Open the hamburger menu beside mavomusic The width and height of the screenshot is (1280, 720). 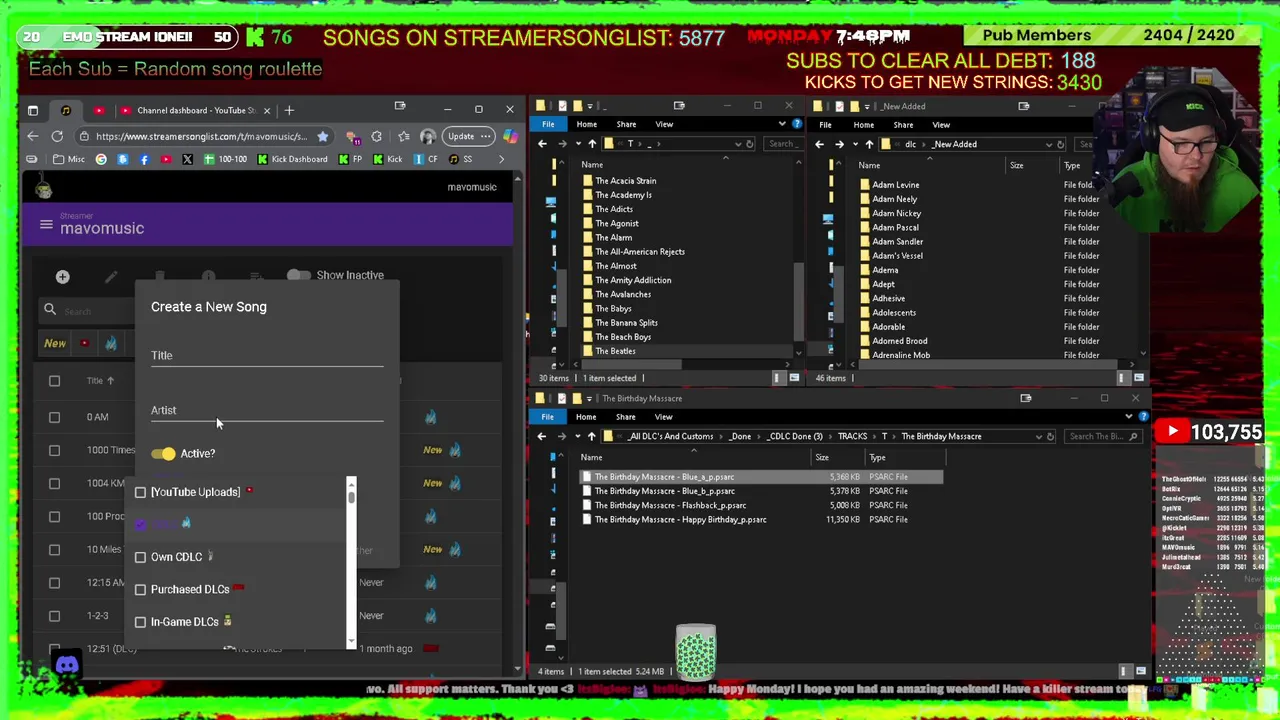coord(46,224)
